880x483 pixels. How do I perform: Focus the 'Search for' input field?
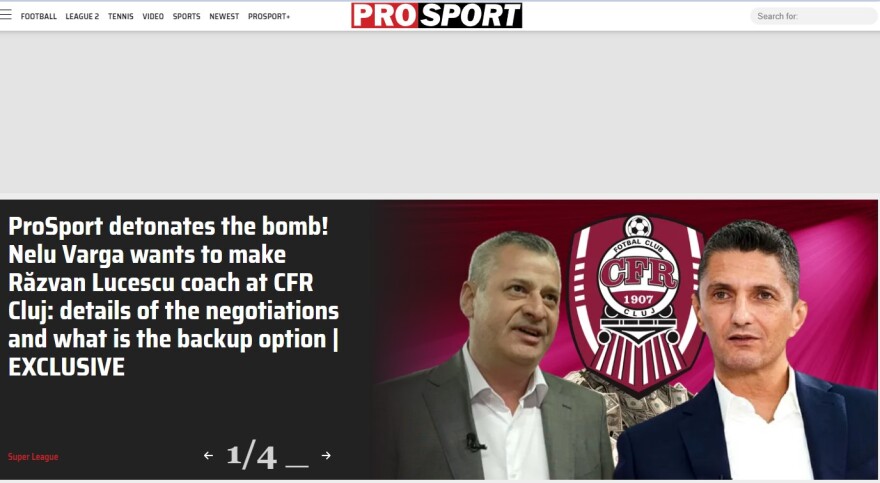pyautogui.click(x=814, y=16)
